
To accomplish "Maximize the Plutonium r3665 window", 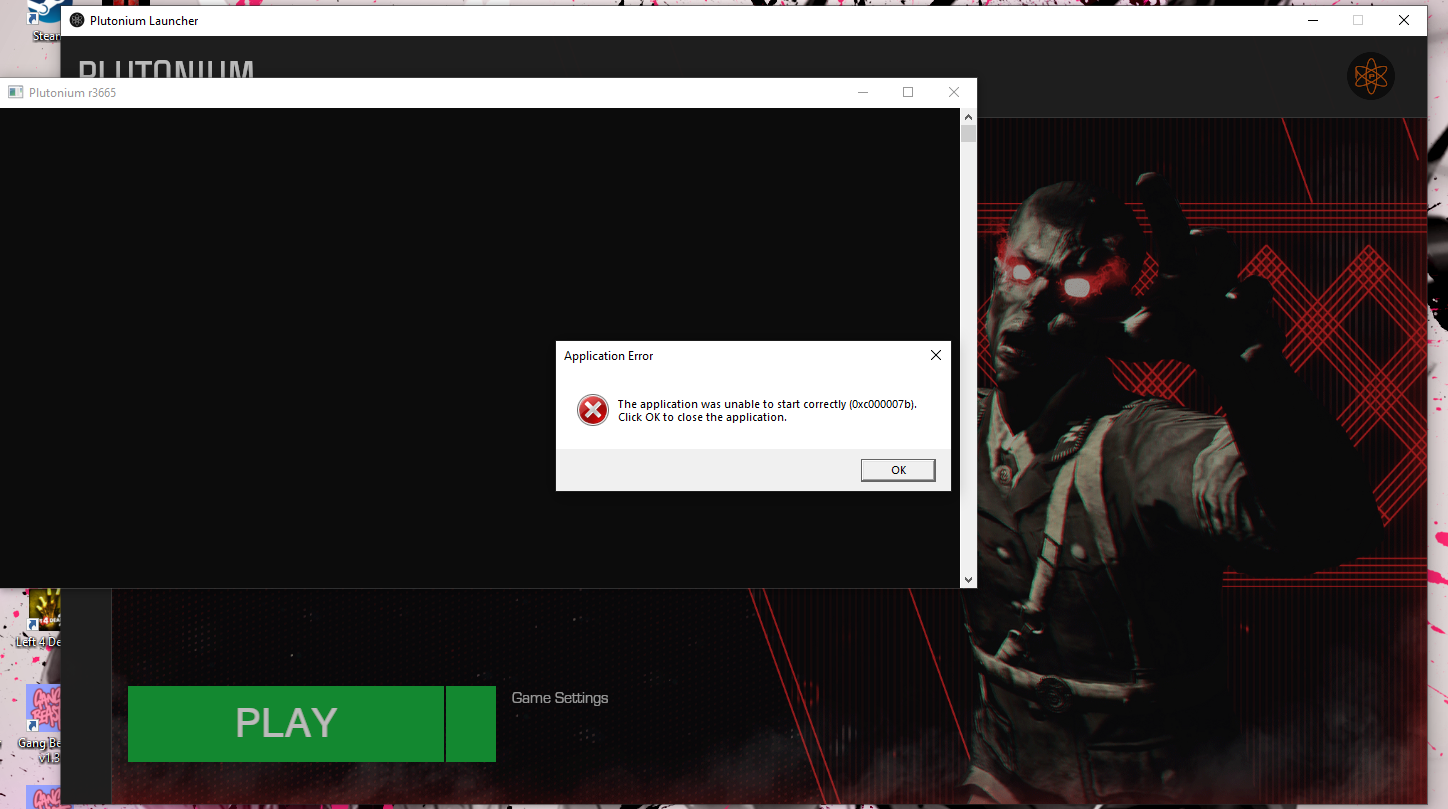I will pyautogui.click(x=908, y=92).
